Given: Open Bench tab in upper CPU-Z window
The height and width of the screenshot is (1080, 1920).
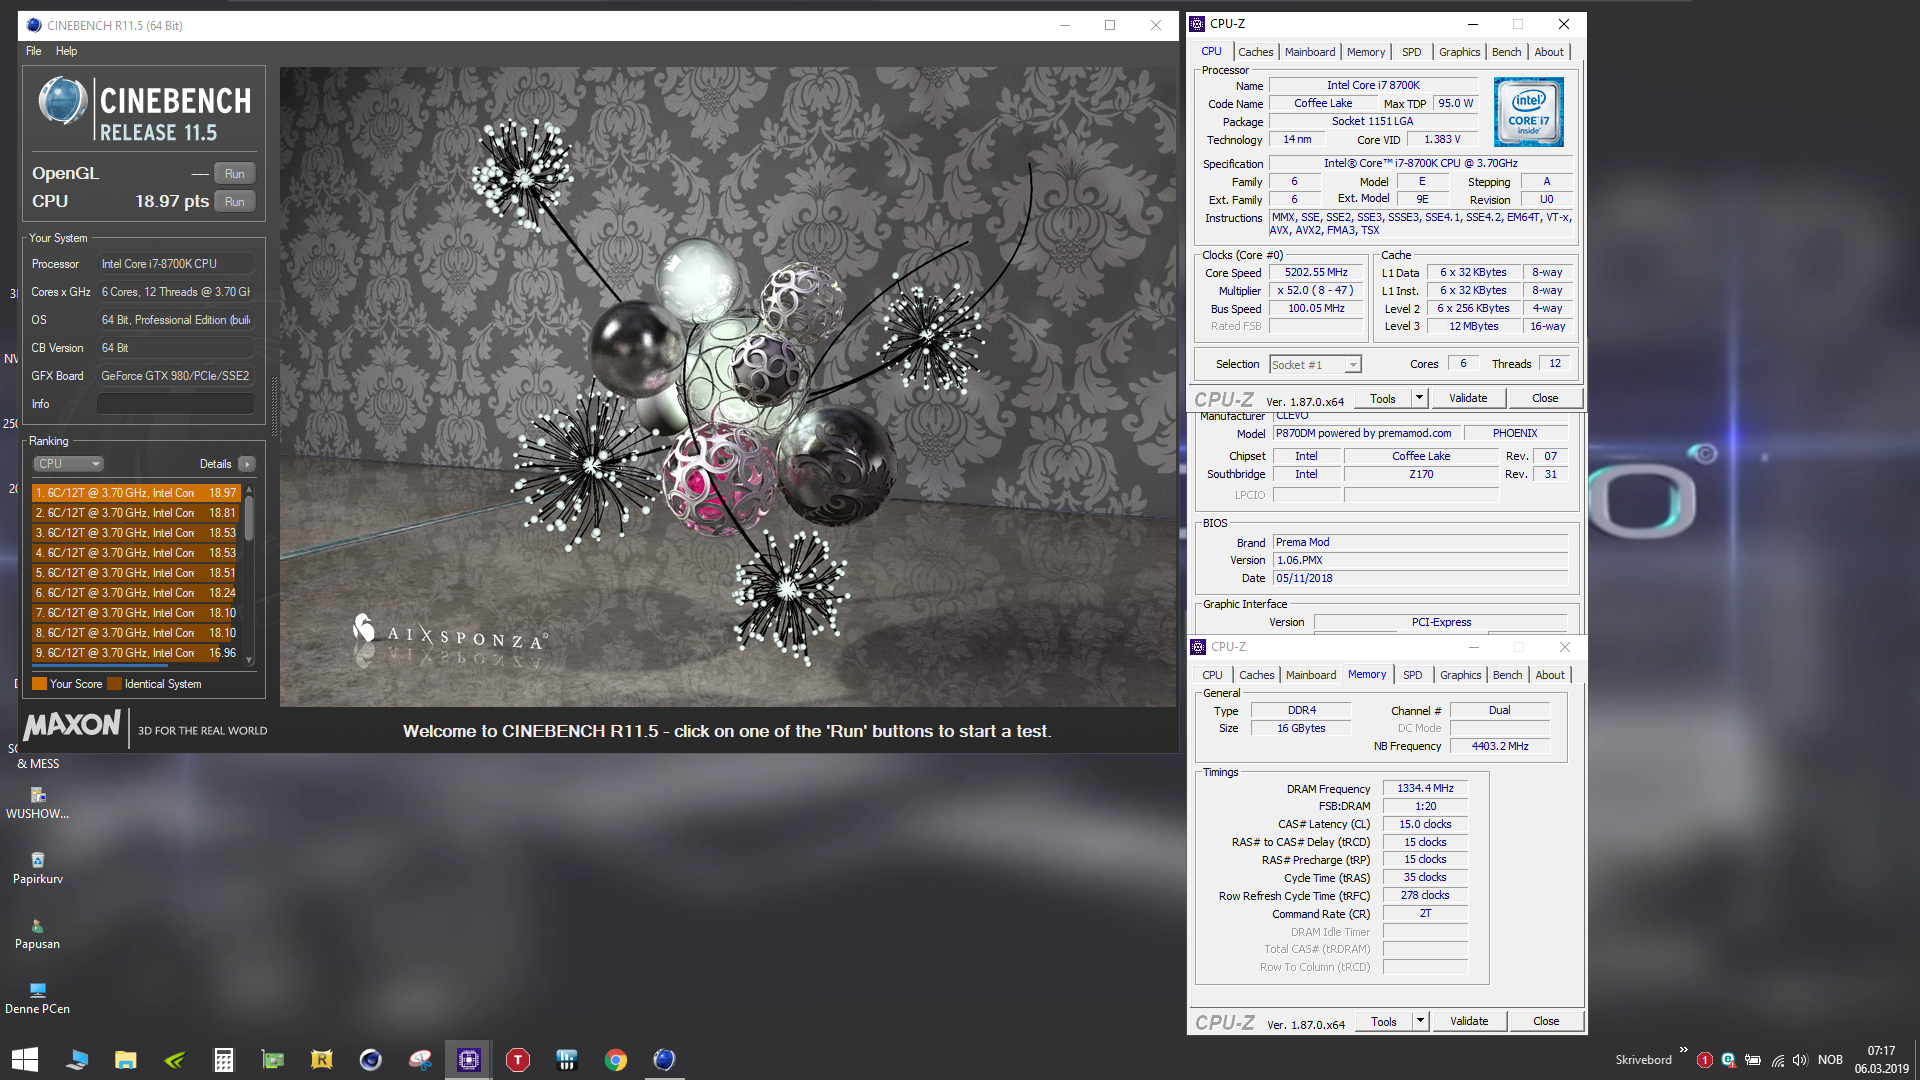Looking at the screenshot, I should (1506, 52).
